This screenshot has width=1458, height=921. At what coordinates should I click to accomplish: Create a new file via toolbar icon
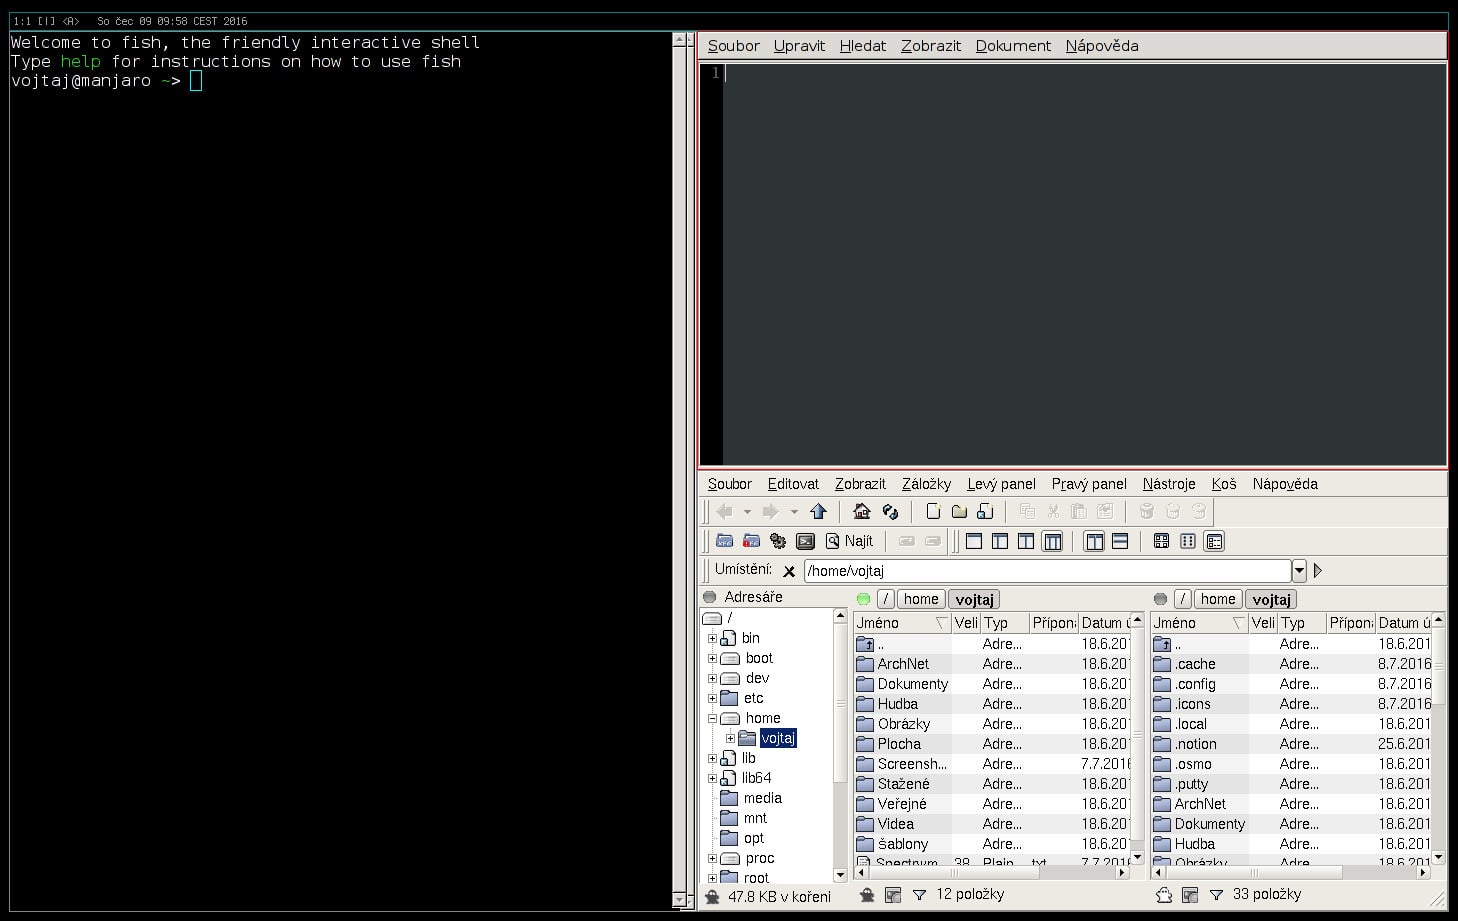(x=933, y=512)
